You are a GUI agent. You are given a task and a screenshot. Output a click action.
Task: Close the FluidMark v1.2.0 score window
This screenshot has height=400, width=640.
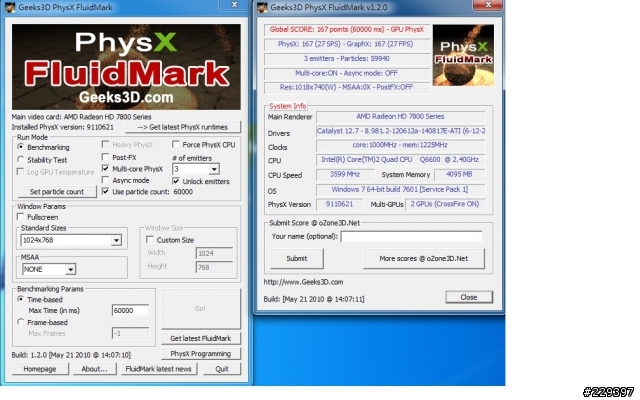pos(488,4)
